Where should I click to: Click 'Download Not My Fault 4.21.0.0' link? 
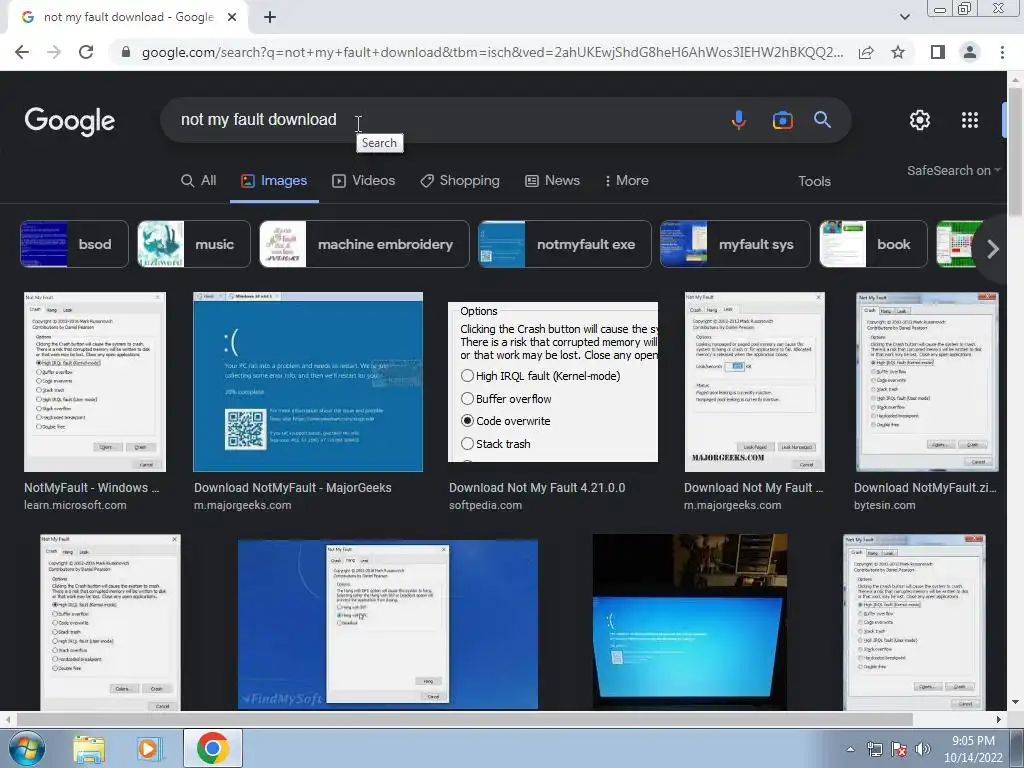[537, 488]
